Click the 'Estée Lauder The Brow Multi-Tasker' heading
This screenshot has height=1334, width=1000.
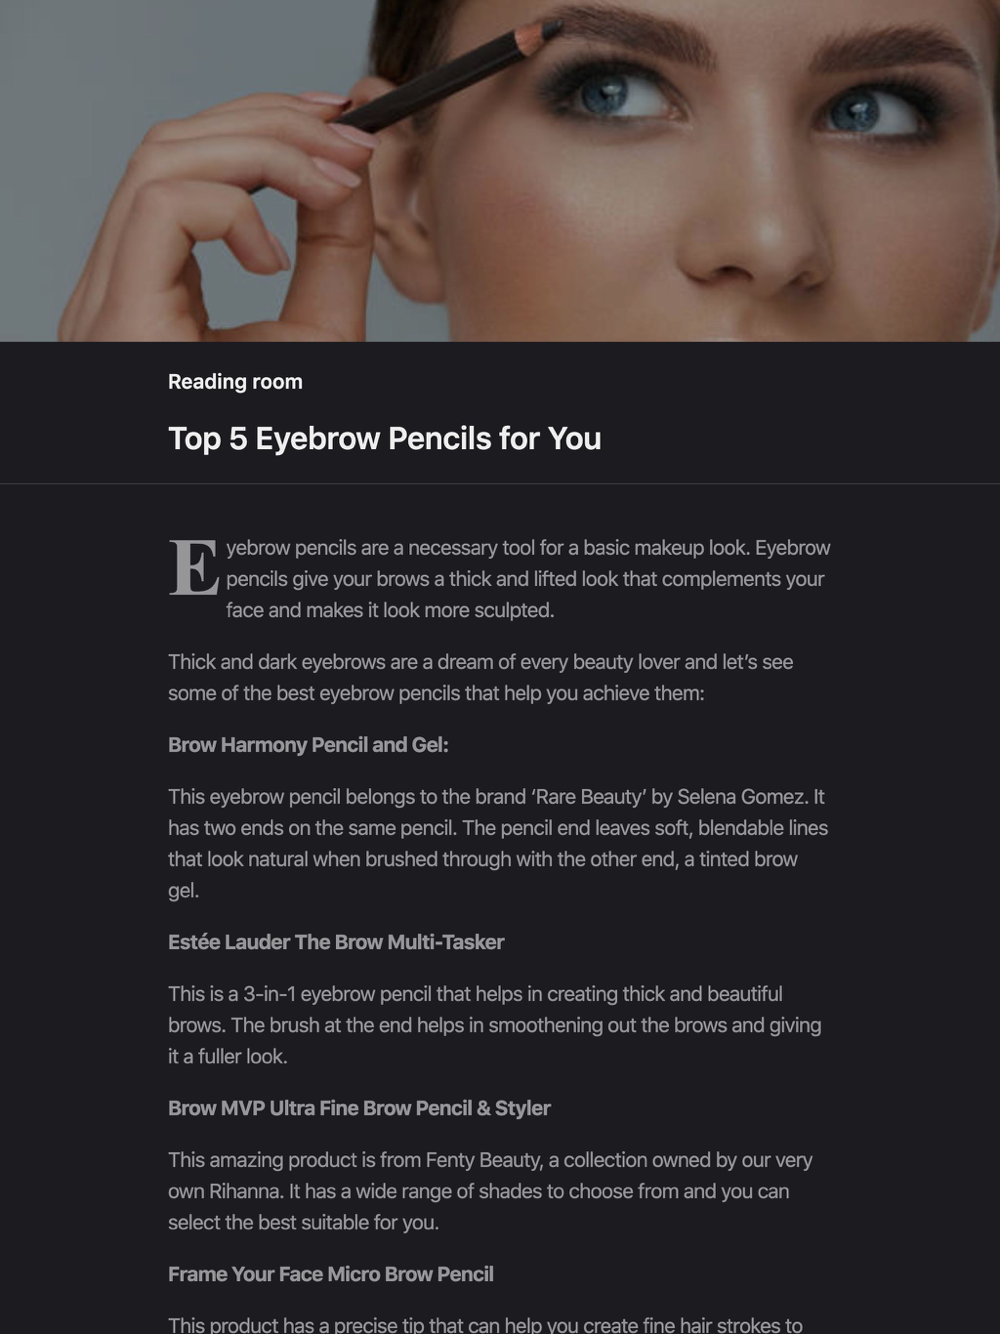[336, 942]
